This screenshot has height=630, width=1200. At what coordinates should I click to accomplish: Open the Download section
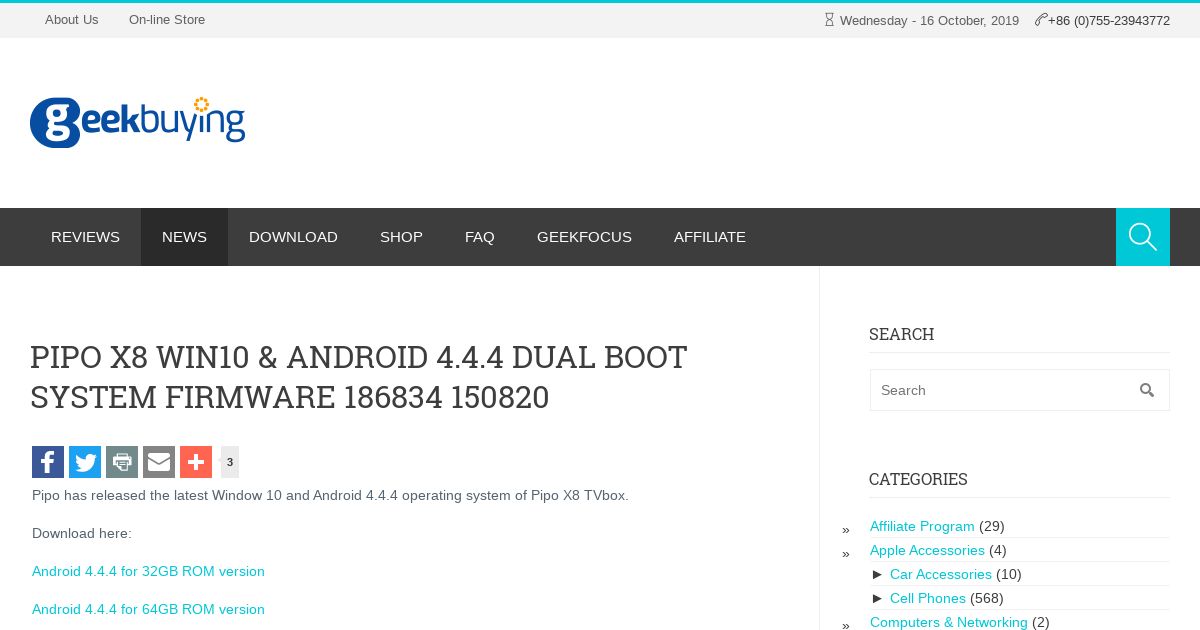click(x=293, y=237)
